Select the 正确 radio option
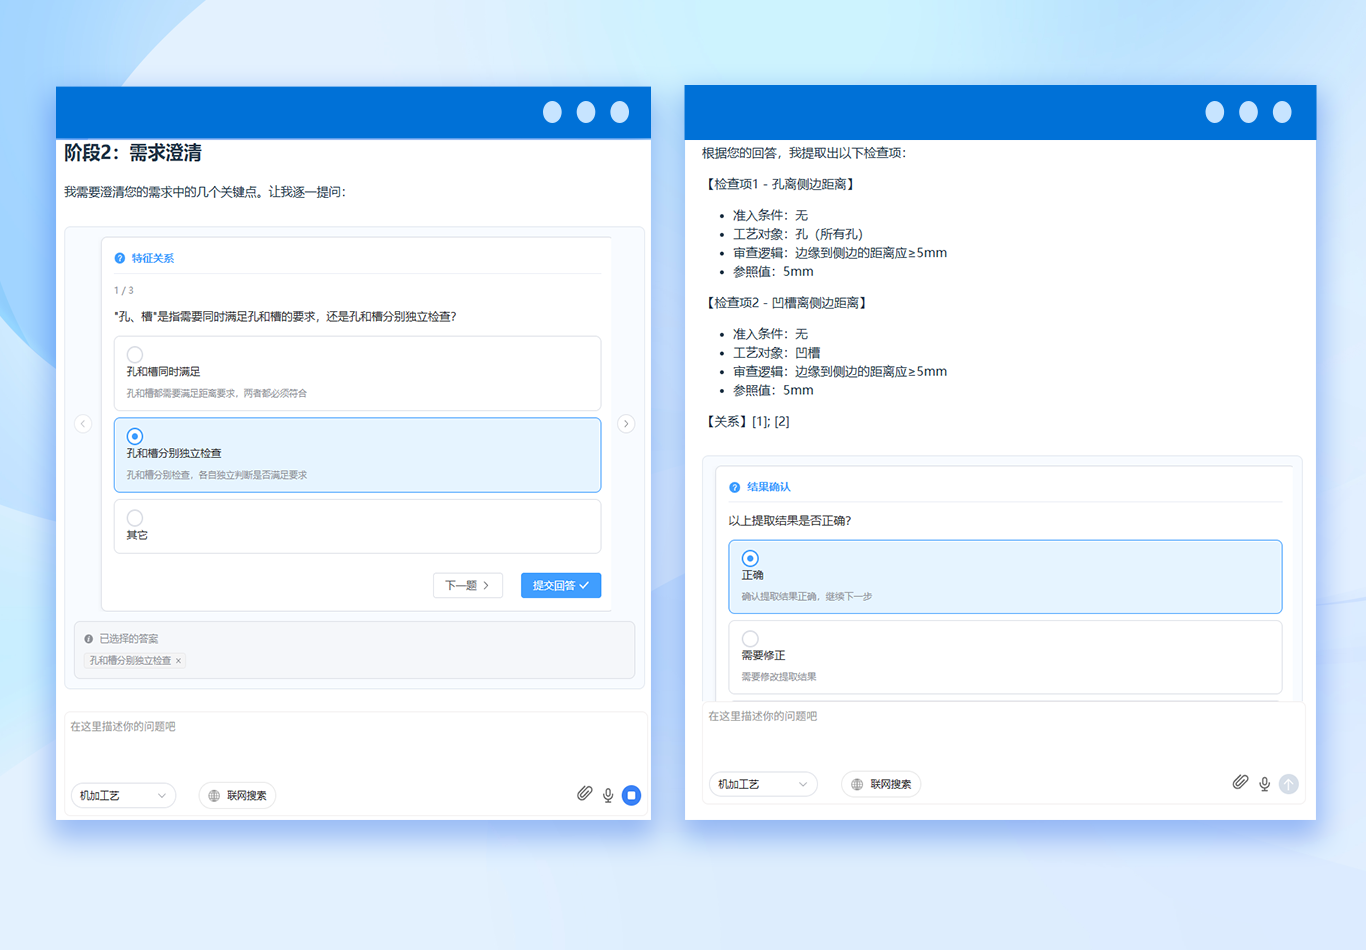The width and height of the screenshot is (1366, 950). pyautogui.click(x=750, y=558)
